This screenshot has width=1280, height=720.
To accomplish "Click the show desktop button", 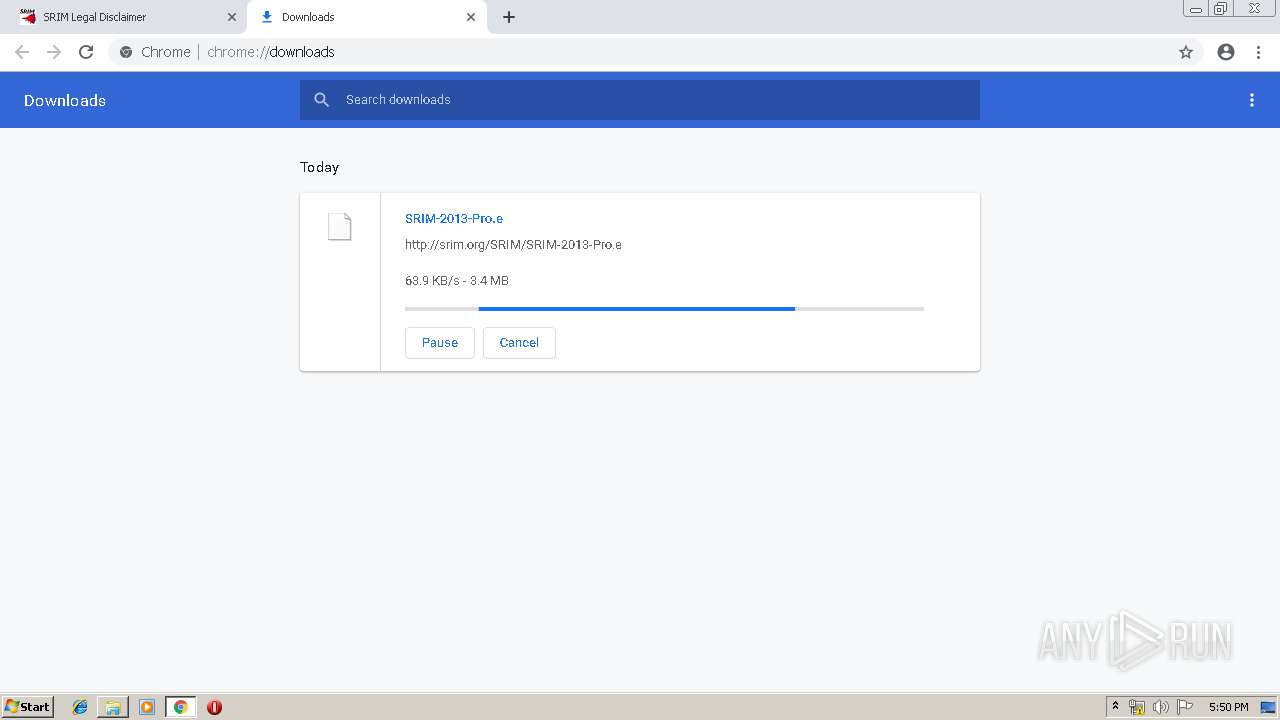I will click(1269, 707).
